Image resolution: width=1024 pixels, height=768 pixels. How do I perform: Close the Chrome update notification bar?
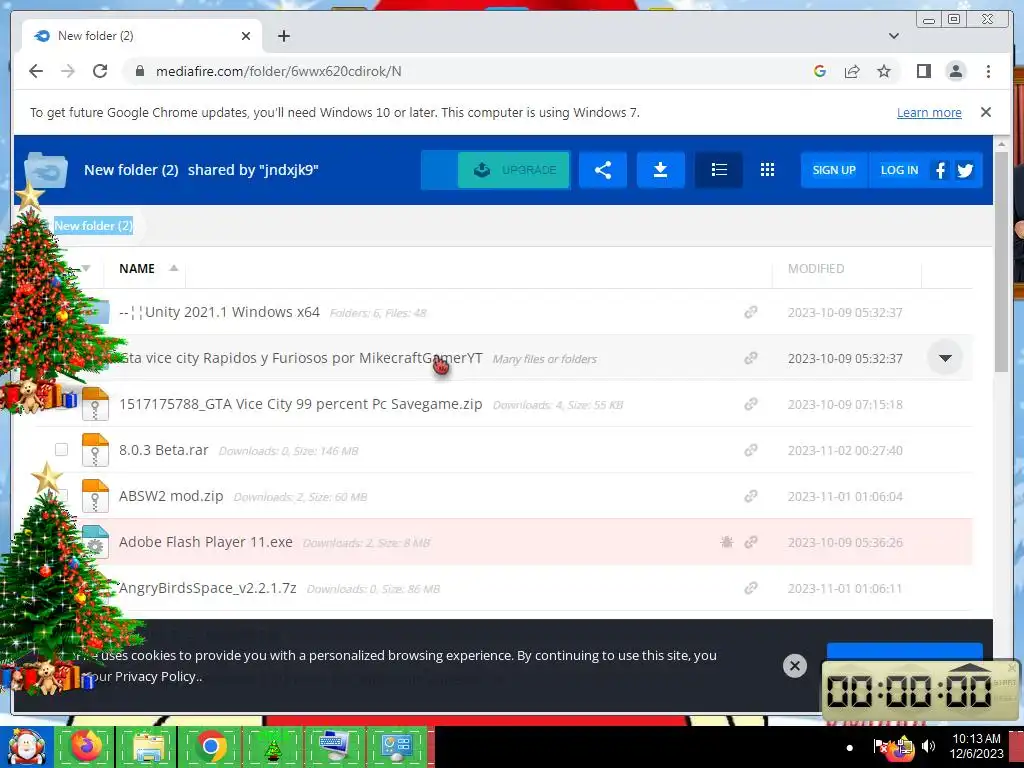coord(985,112)
